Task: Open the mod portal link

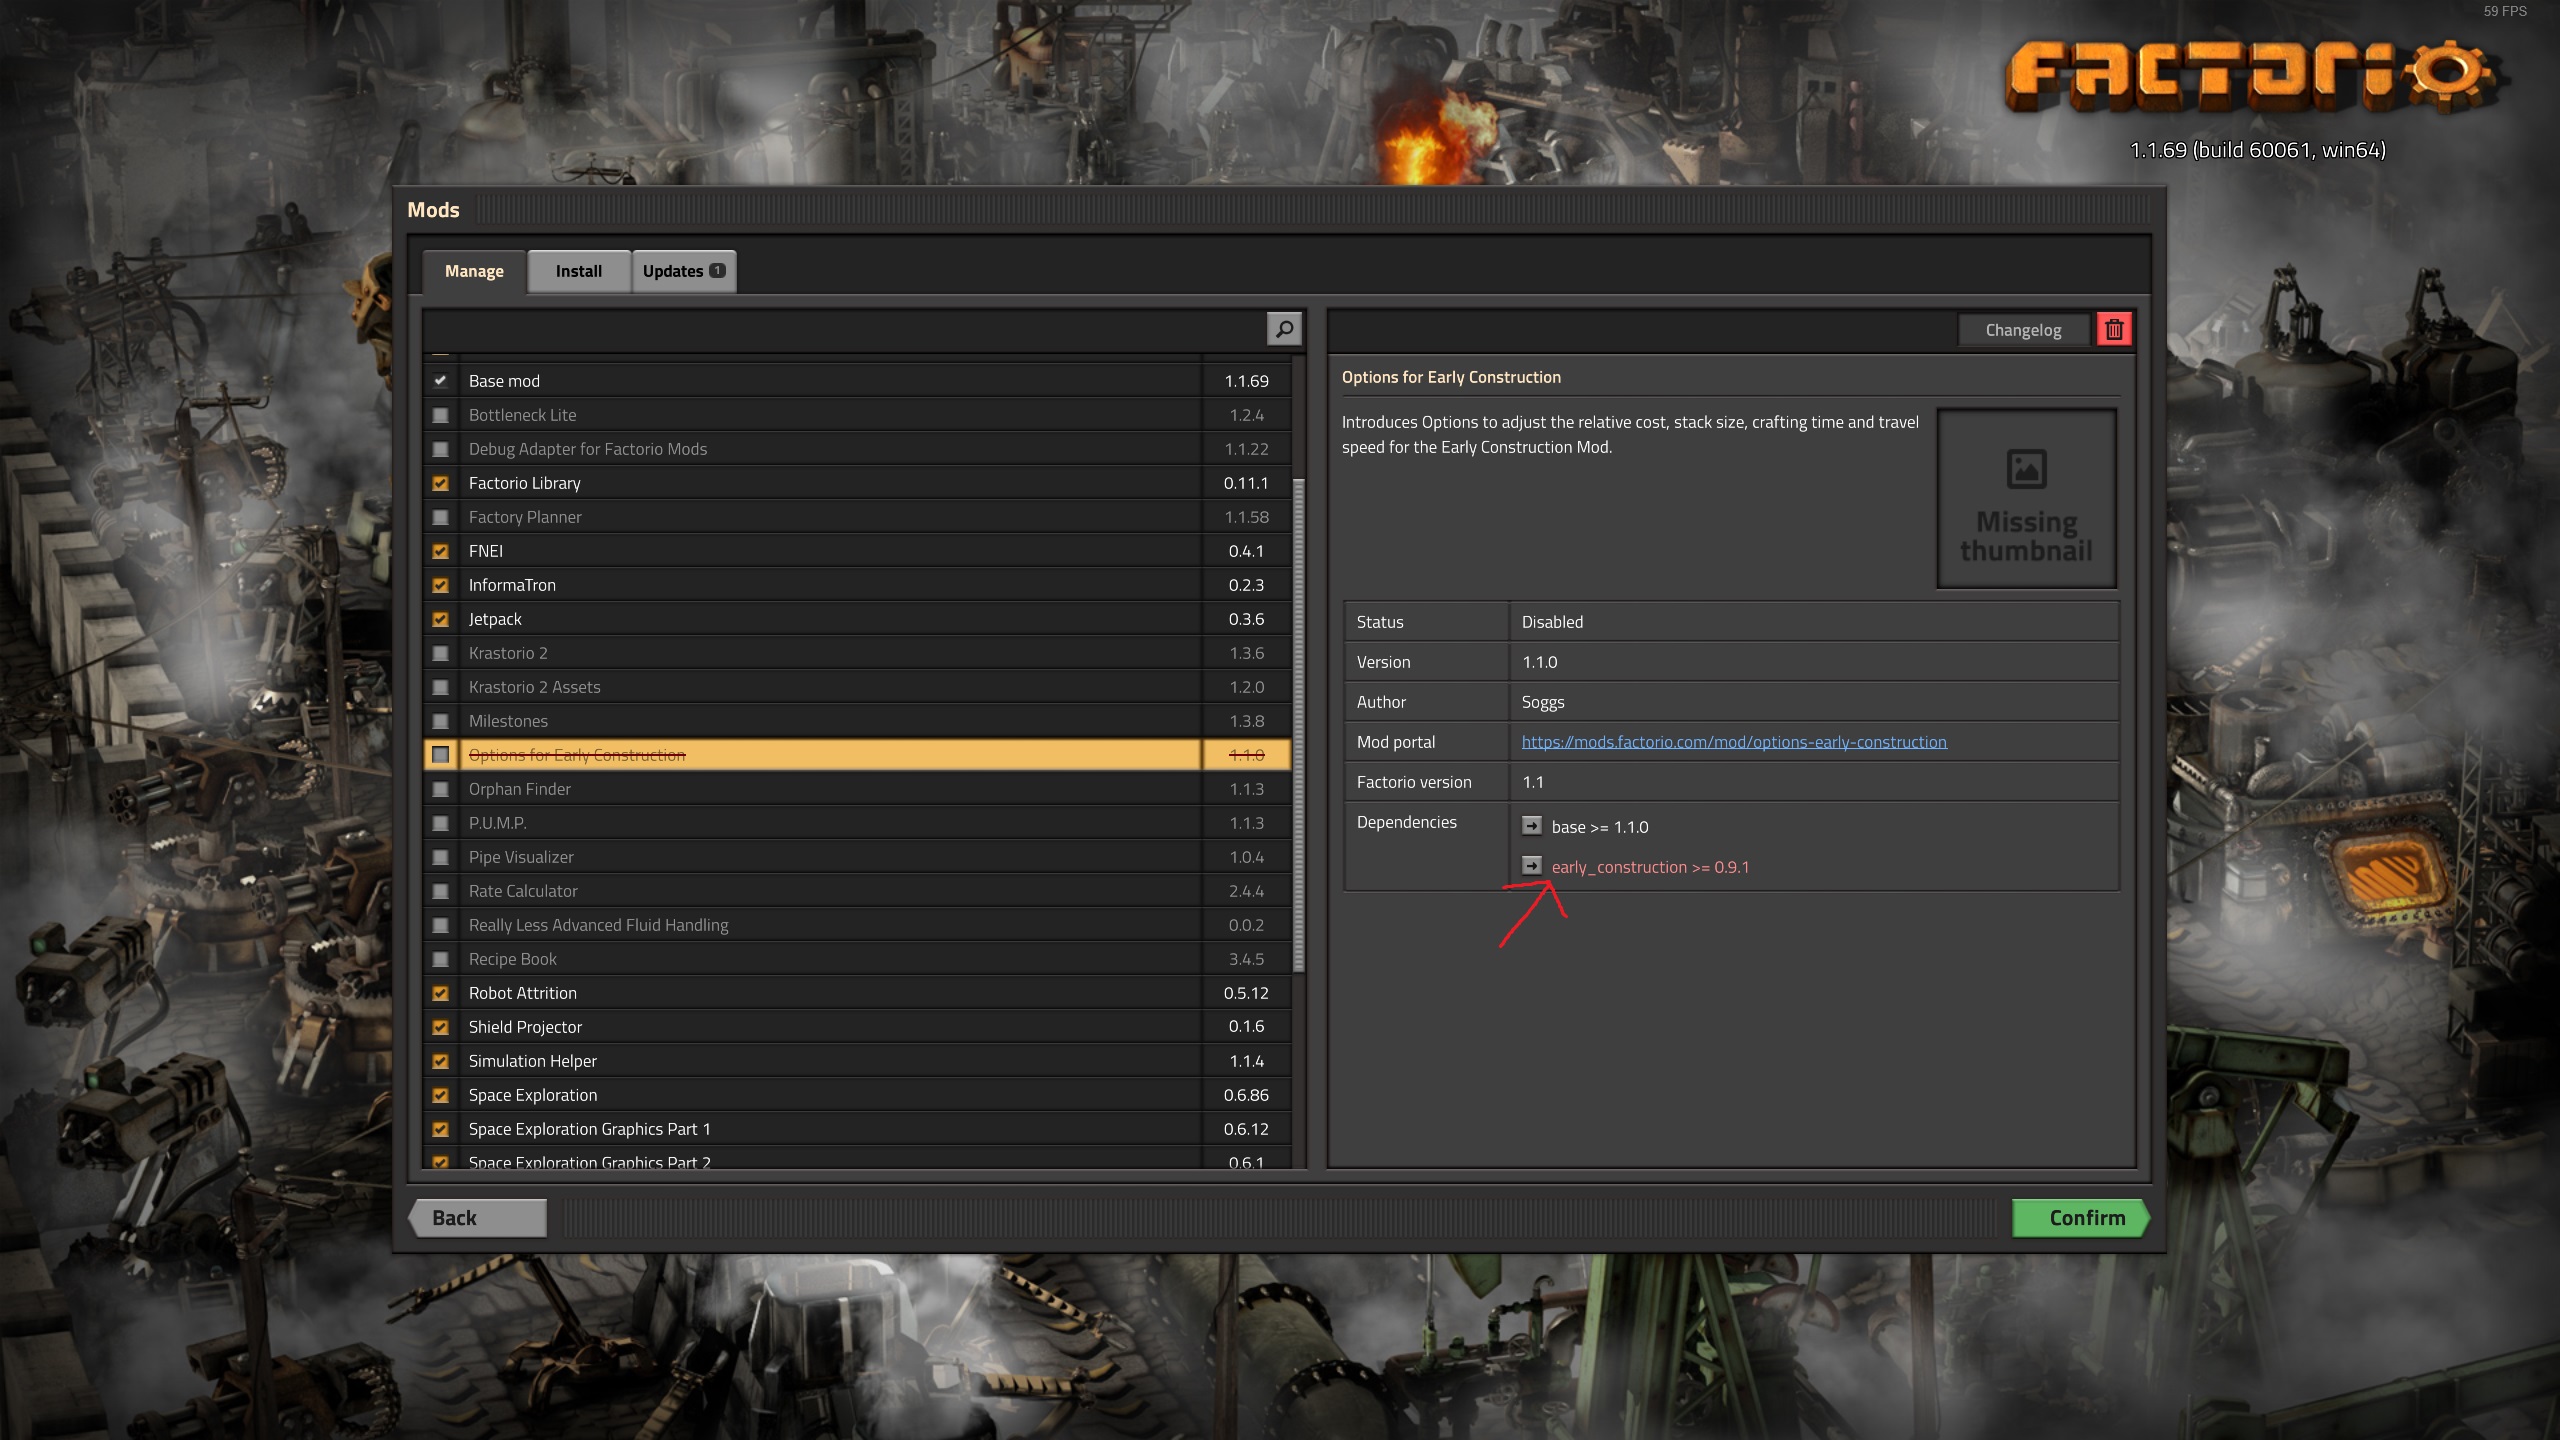Action: (x=1734, y=741)
